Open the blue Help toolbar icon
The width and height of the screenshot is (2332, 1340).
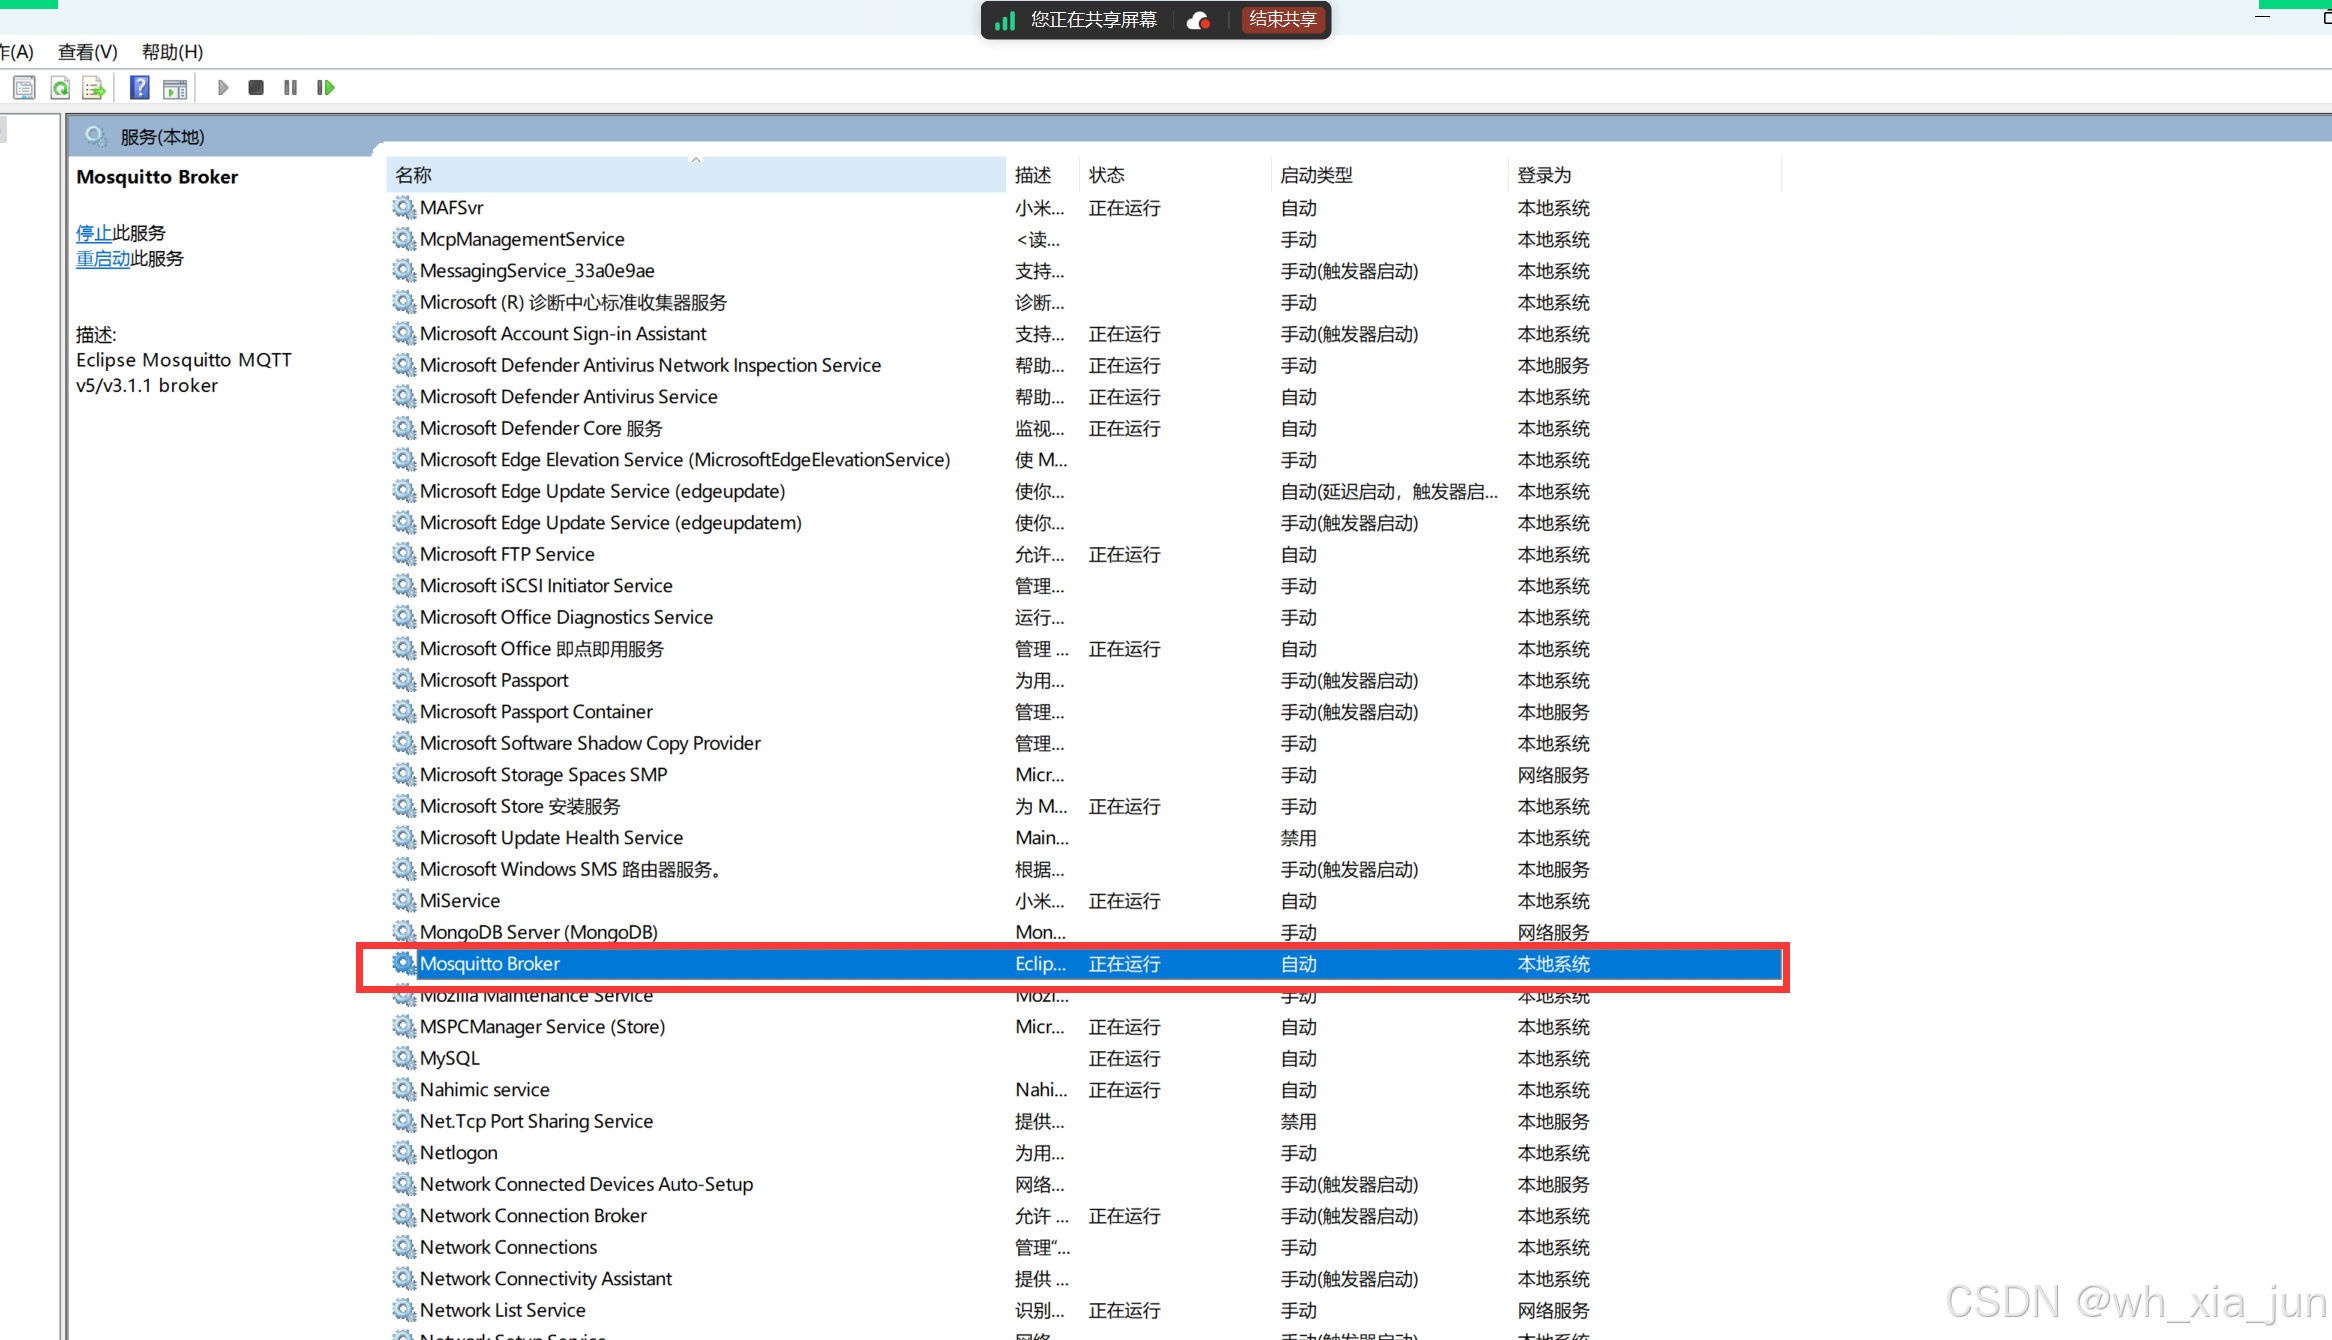click(140, 88)
